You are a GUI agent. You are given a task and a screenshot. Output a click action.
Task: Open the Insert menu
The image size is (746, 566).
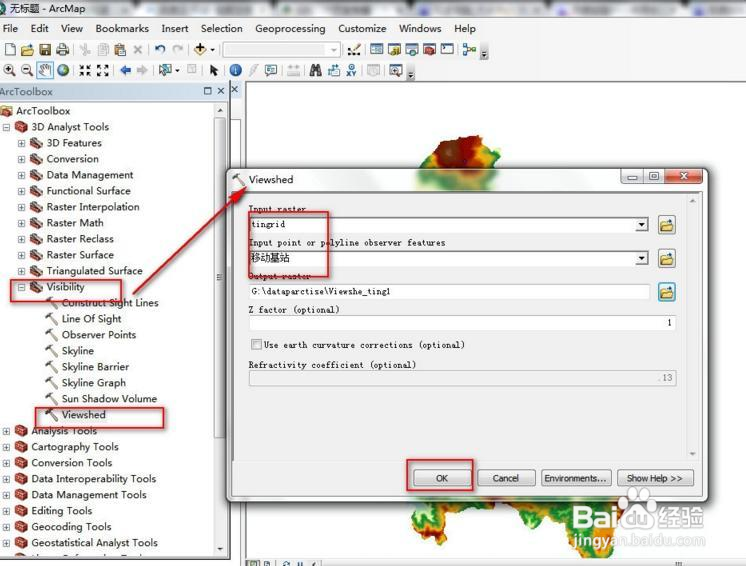click(175, 29)
